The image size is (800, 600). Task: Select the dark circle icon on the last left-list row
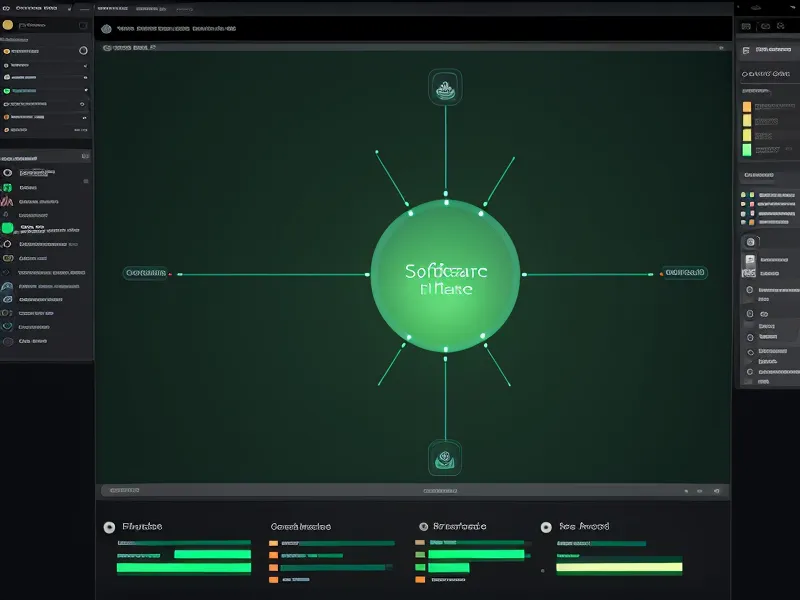point(8,341)
